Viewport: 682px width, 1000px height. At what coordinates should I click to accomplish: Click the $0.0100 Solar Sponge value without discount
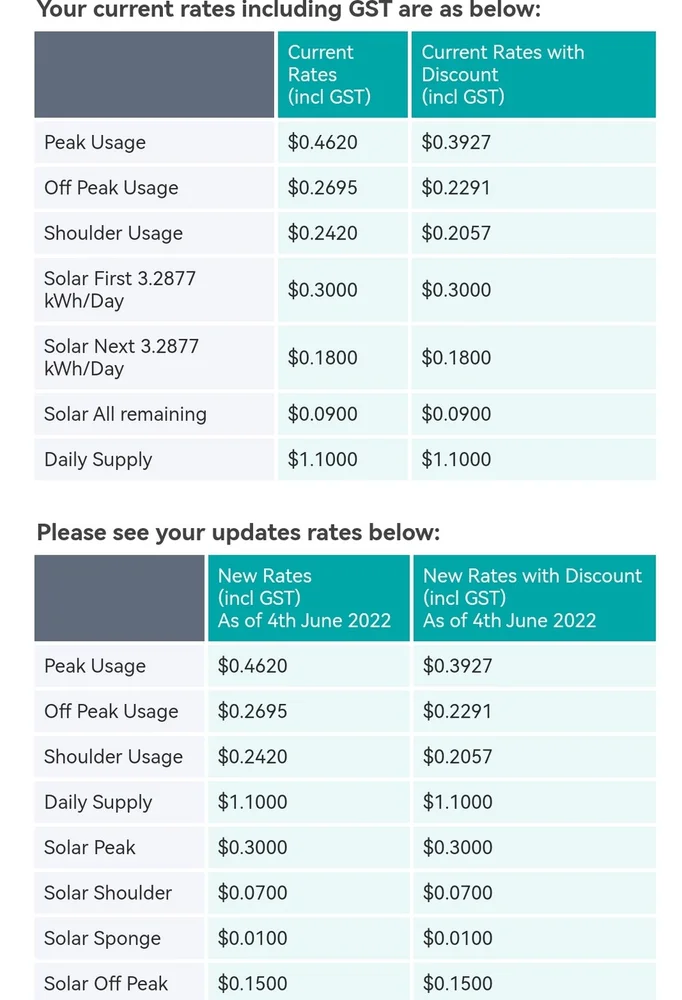[252, 938]
